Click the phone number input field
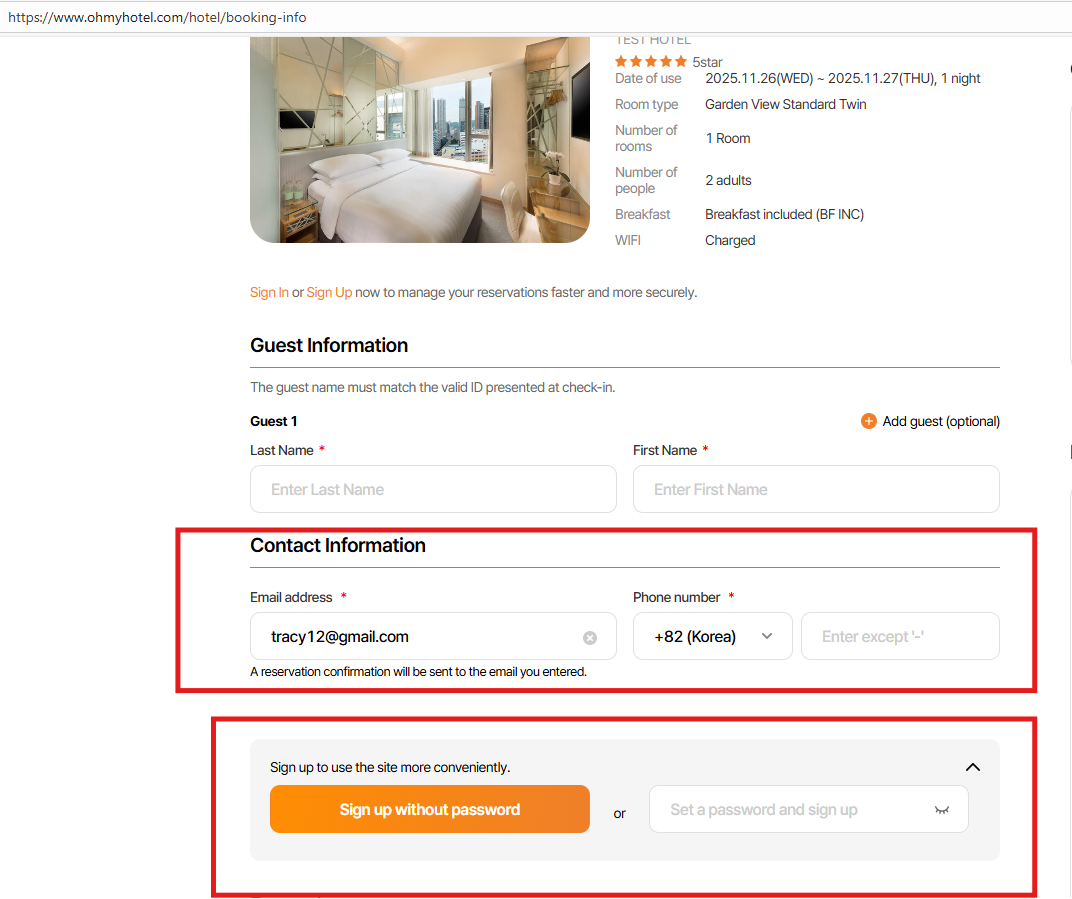This screenshot has width=1072, height=899. point(900,637)
